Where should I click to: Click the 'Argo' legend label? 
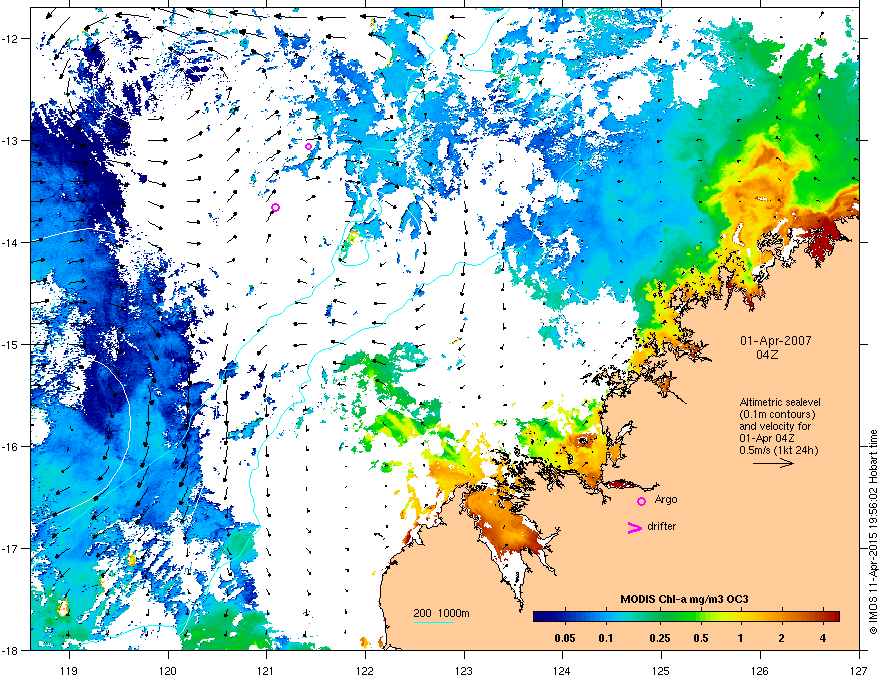tap(666, 499)
